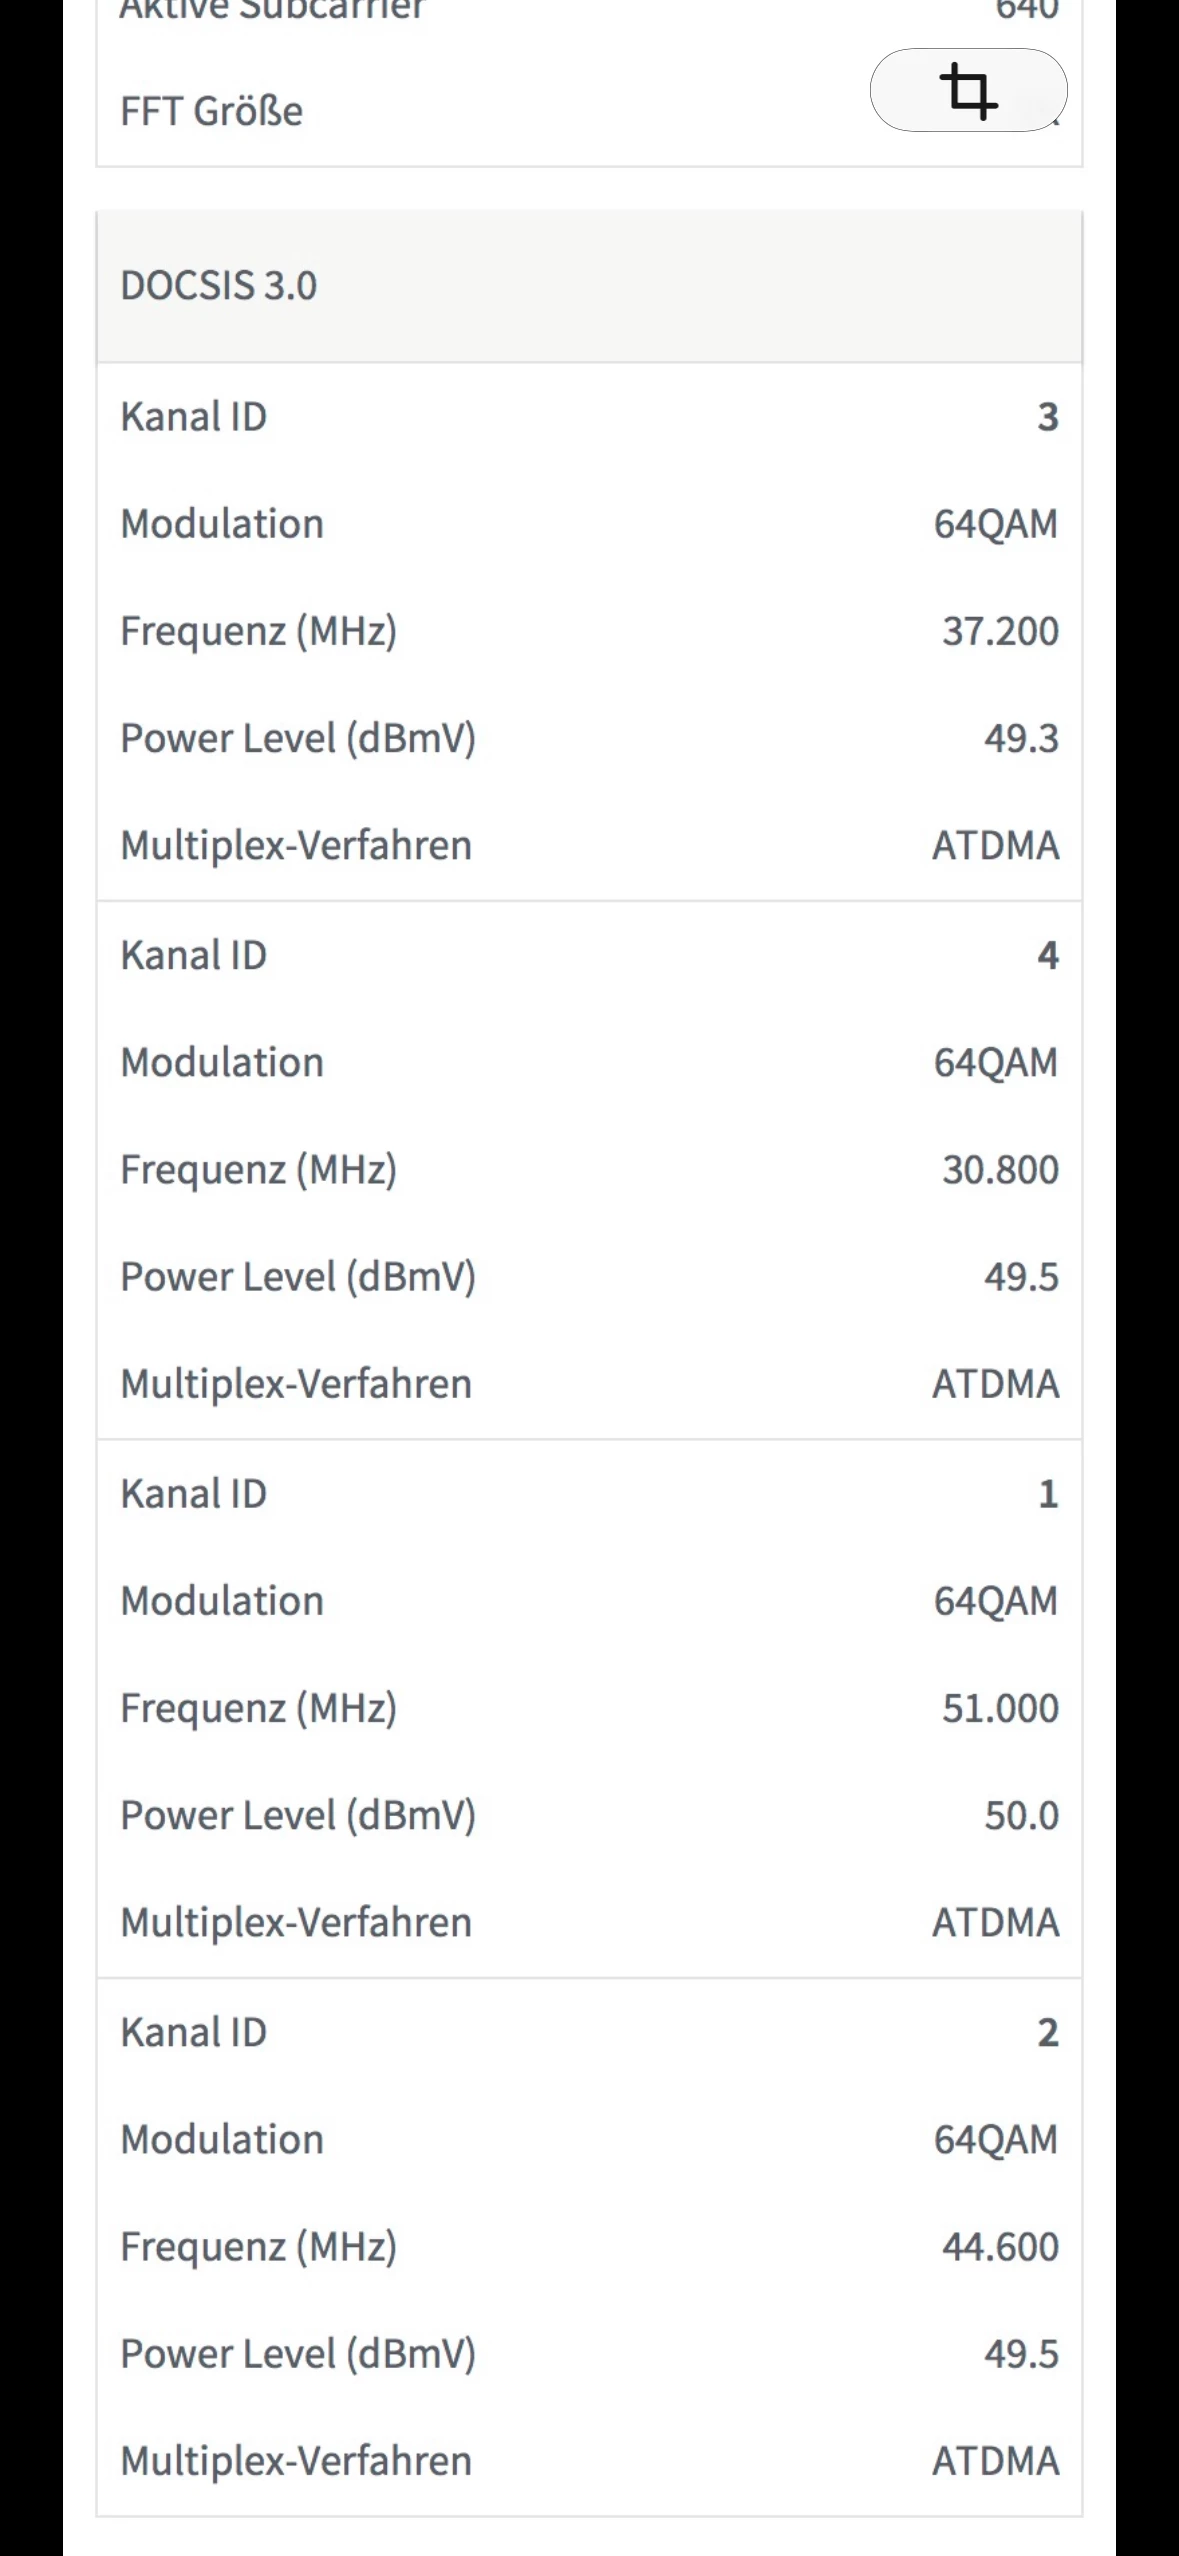Select Frequenz (MHz) label for channel 2
Image resolution: width=1179 pixels, height=2556 pixels.
coord(258,2246)
